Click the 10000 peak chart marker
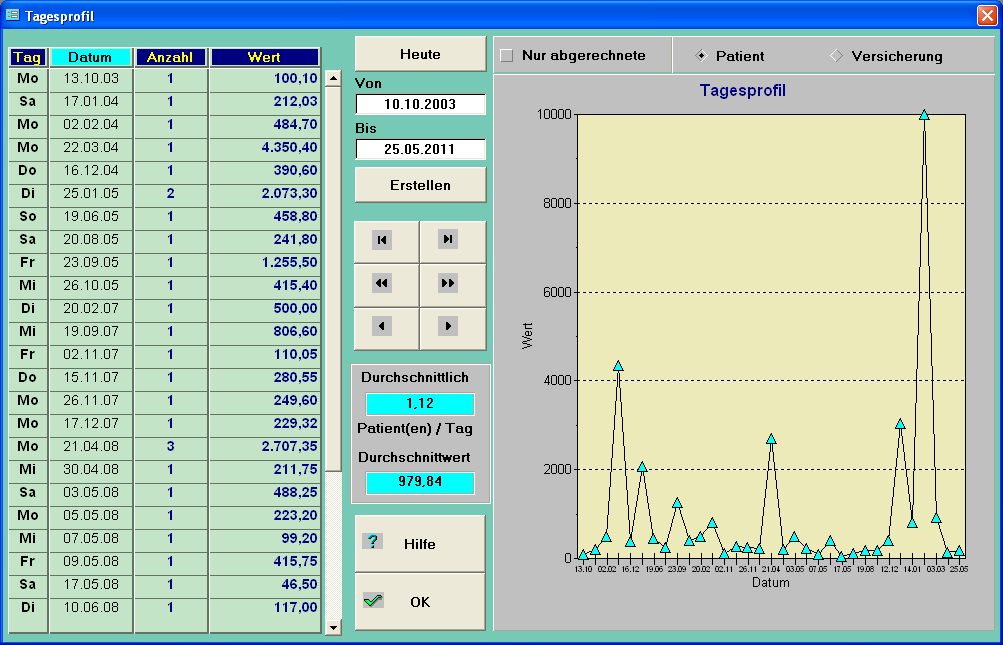The height and width of the screenshot is (645, 1003). click(924, 115)
